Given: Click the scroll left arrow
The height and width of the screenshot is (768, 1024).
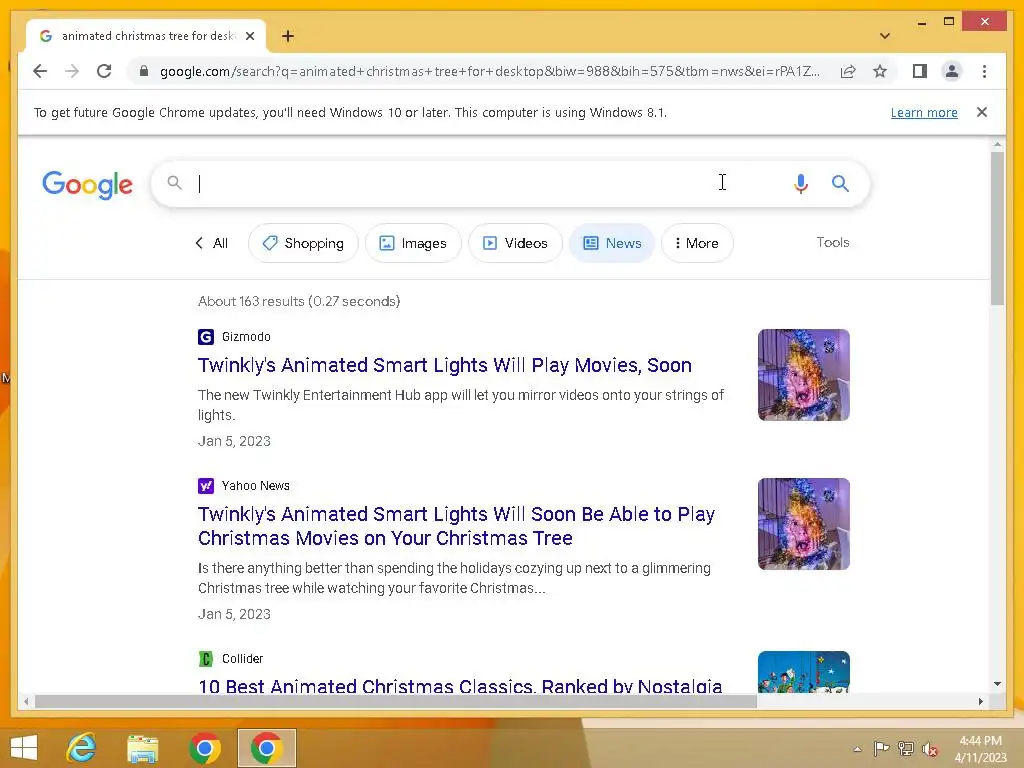Looking at the screenshot, I should [26, 702].
